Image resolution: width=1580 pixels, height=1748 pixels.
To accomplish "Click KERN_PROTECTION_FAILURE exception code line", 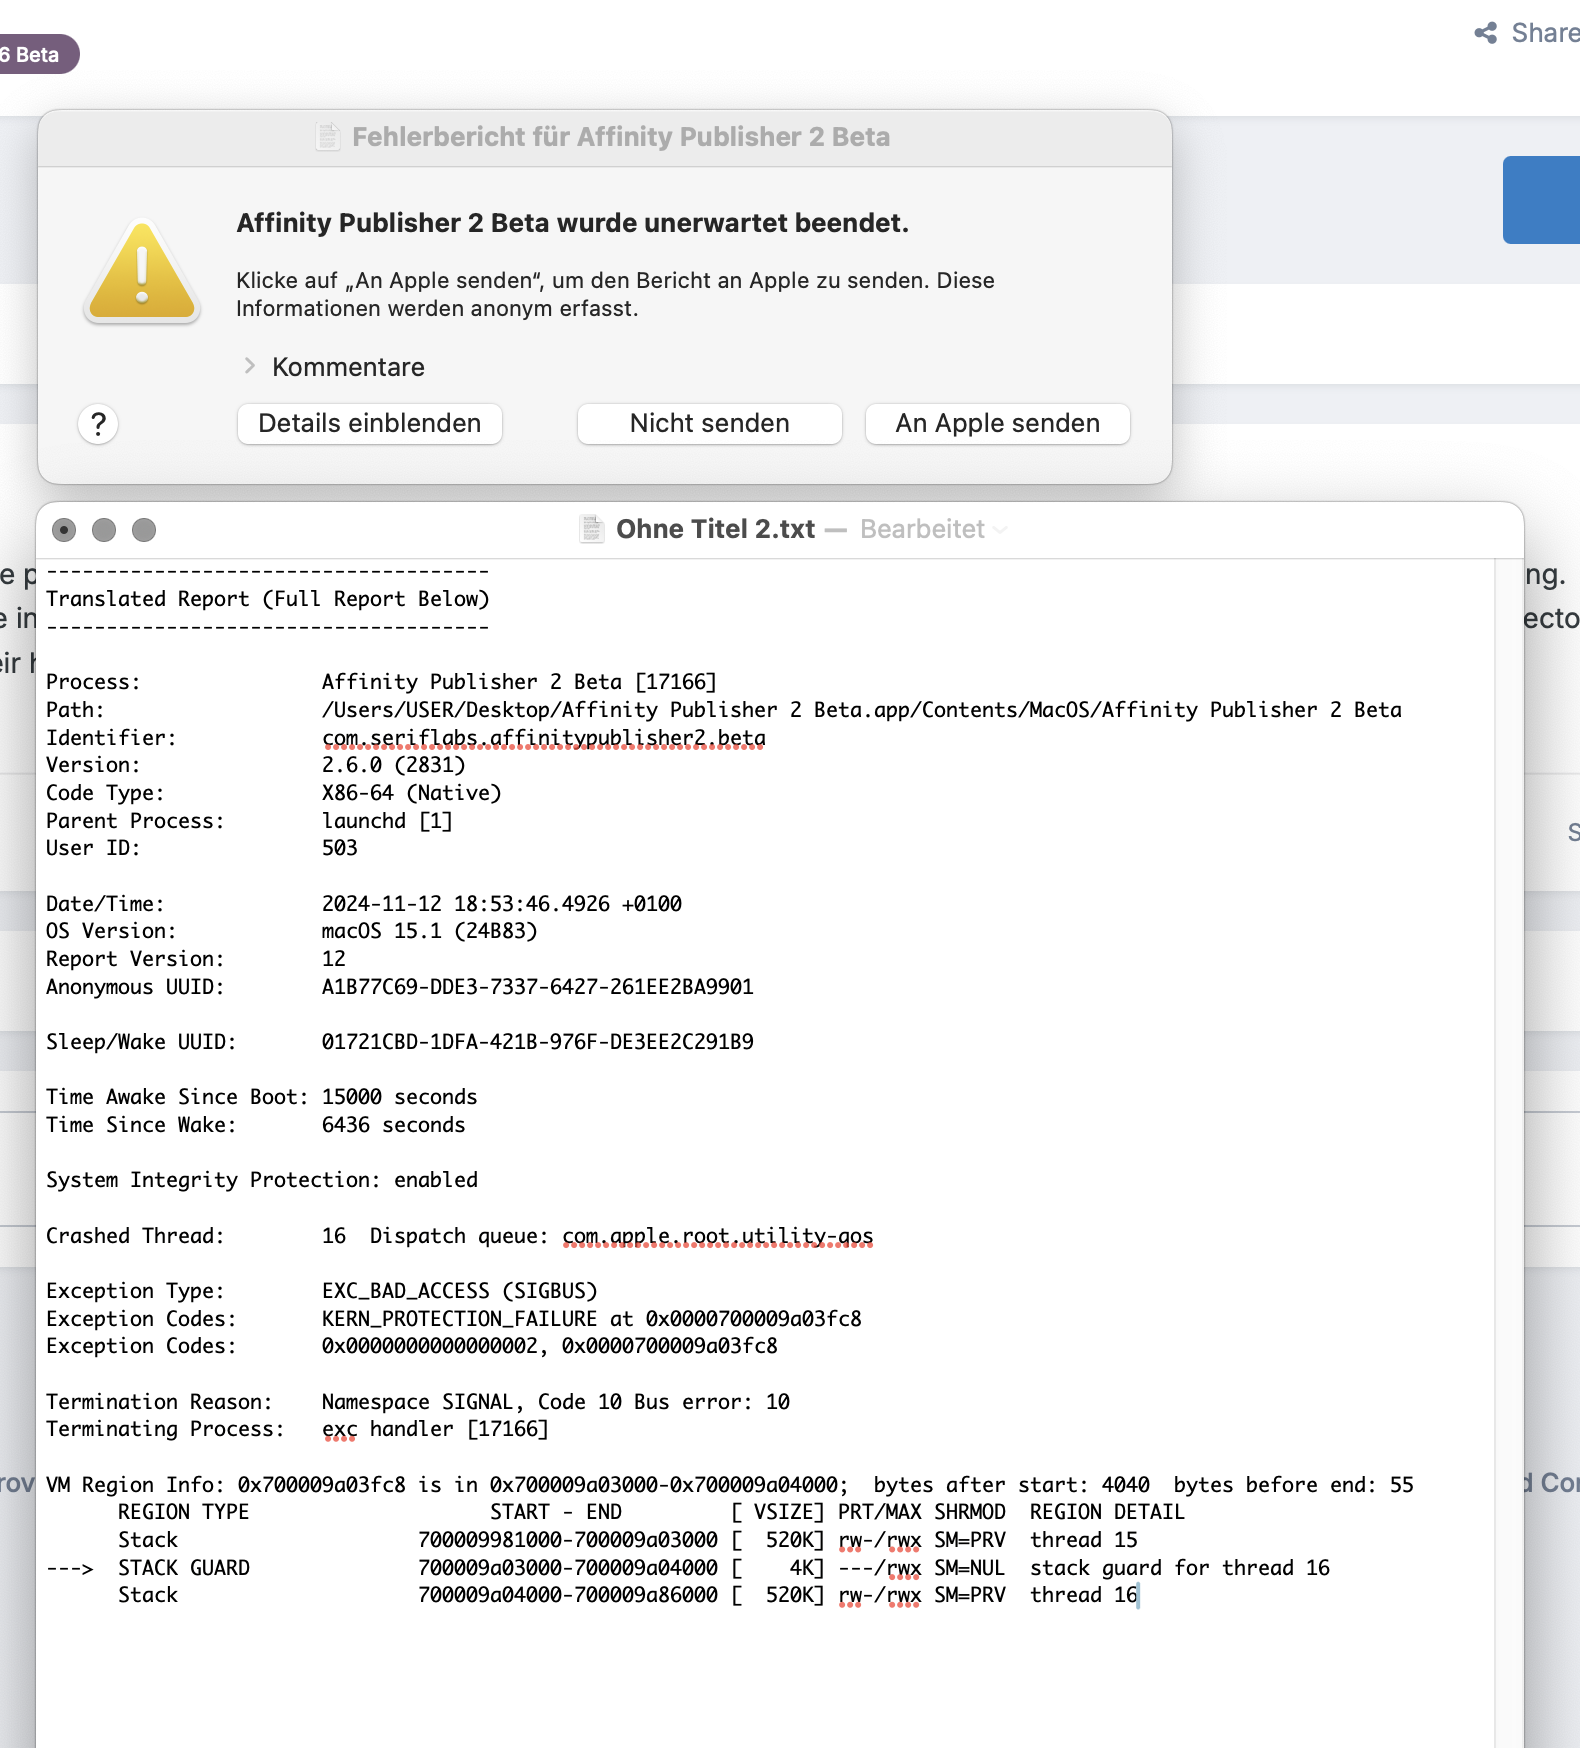I will point(591,1318).
